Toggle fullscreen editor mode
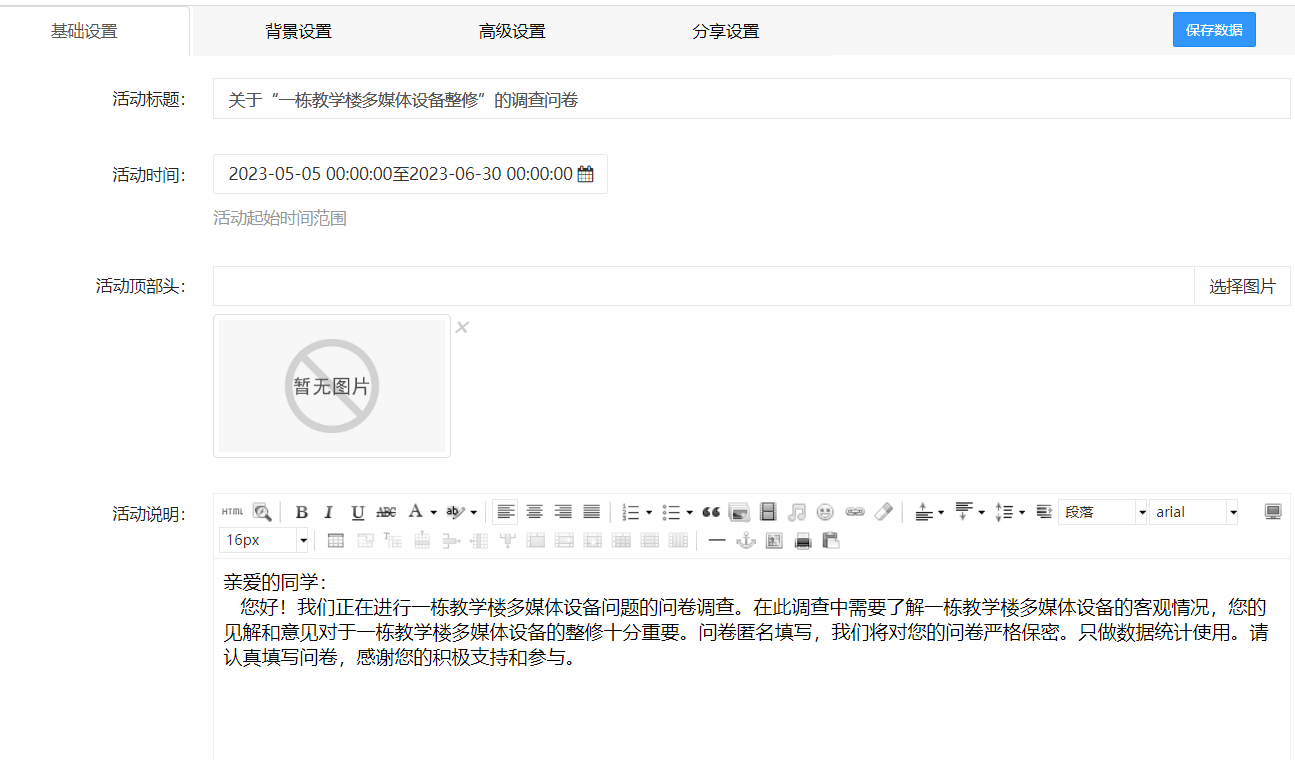Image resolution: width=1295 pixels, height=760 pixels. [x=1272, y=512]
